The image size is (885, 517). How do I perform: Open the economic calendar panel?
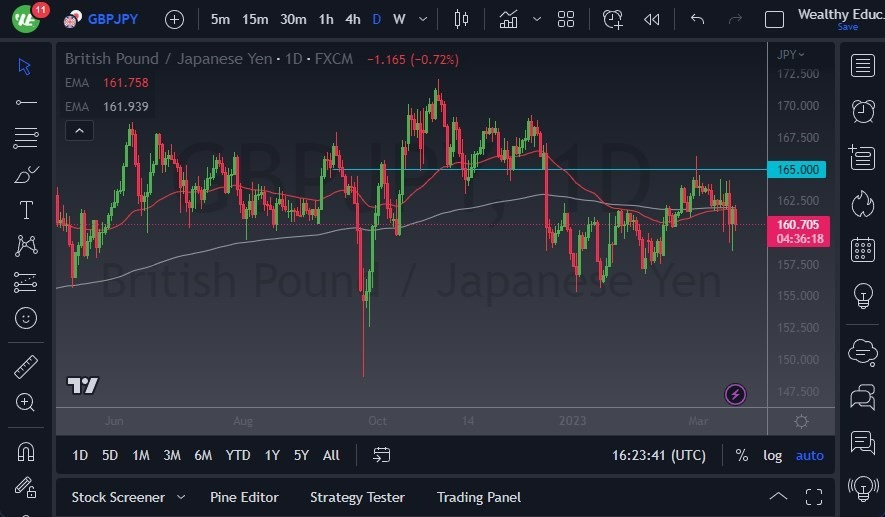point(862,249)
